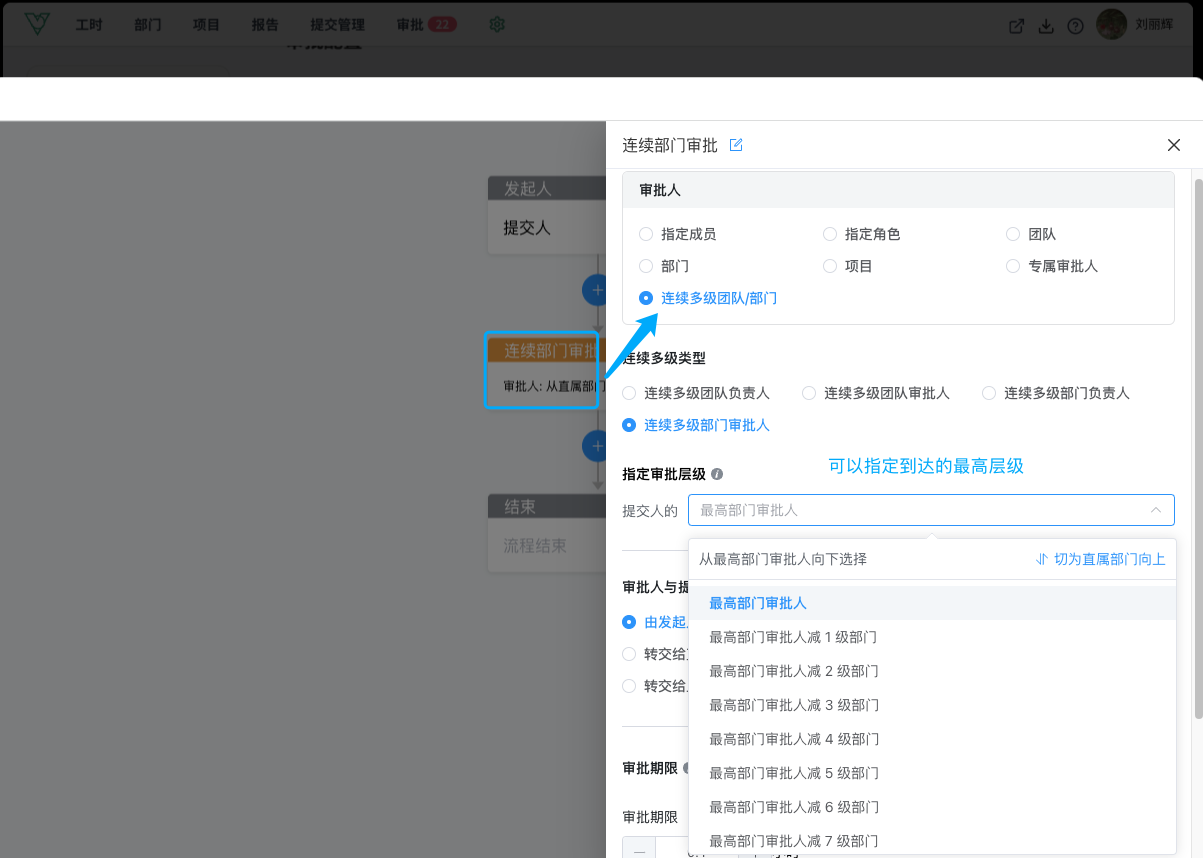
Task: Close the 连续部门审批 panel
Action: tap(1174, 145)
